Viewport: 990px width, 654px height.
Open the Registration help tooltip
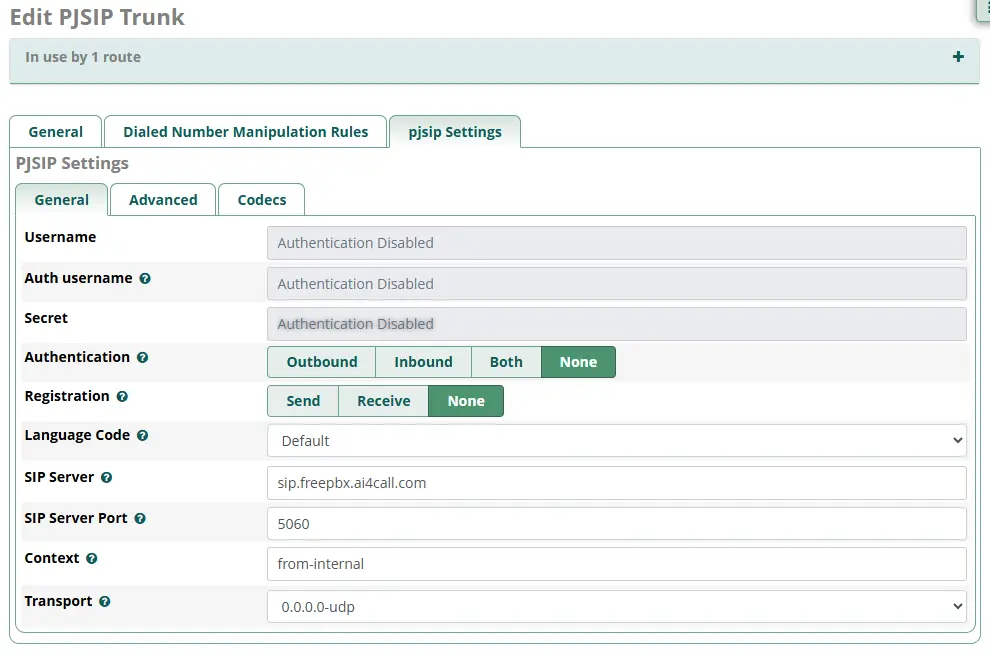pyautogui.click(x=122, y=396)
